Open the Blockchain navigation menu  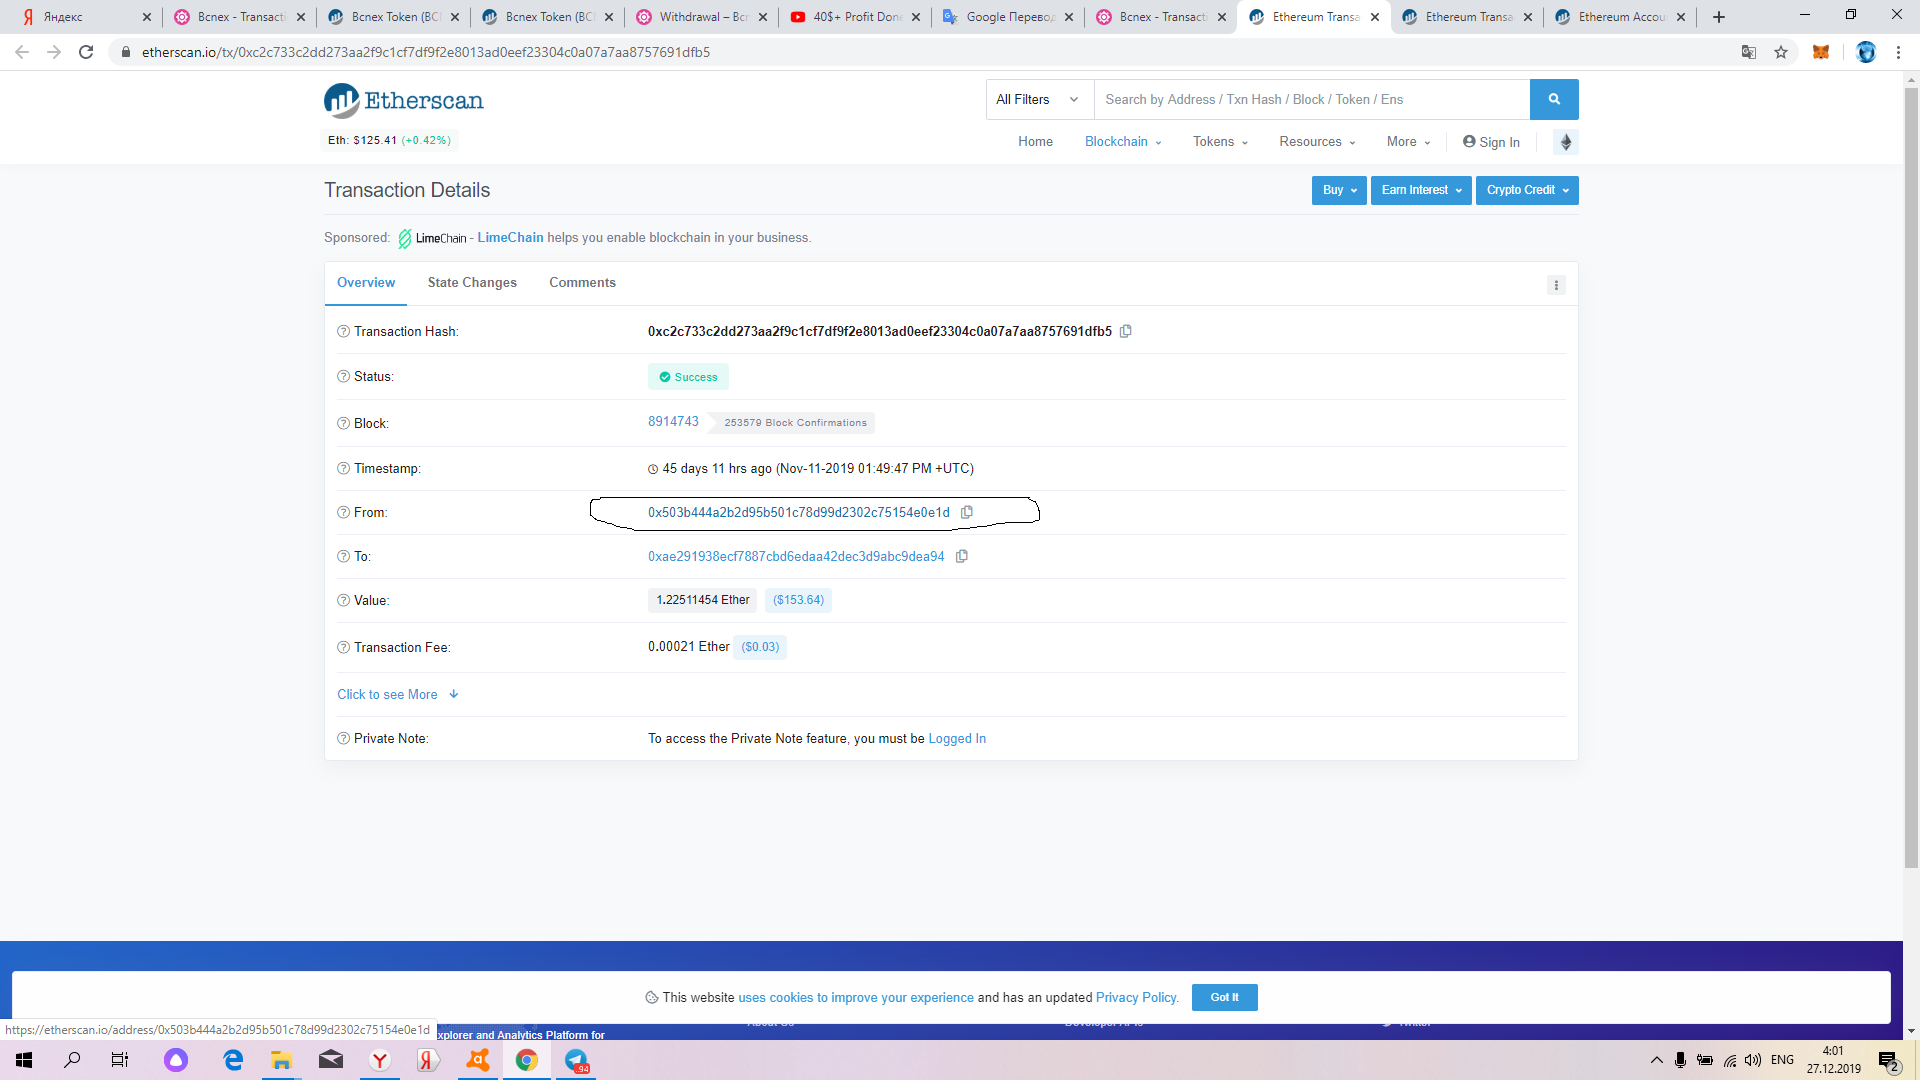1122,142
